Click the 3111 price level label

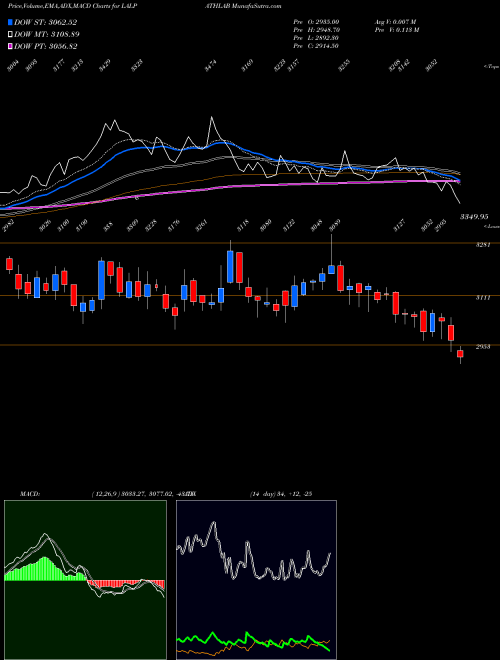coord(483,298)
